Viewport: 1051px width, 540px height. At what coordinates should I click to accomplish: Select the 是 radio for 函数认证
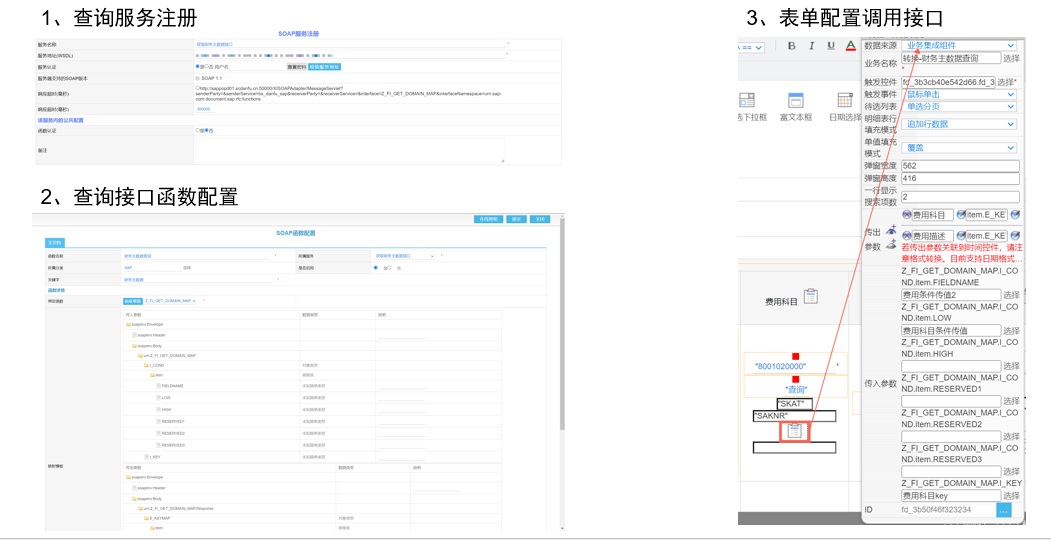tap(198, 130)
